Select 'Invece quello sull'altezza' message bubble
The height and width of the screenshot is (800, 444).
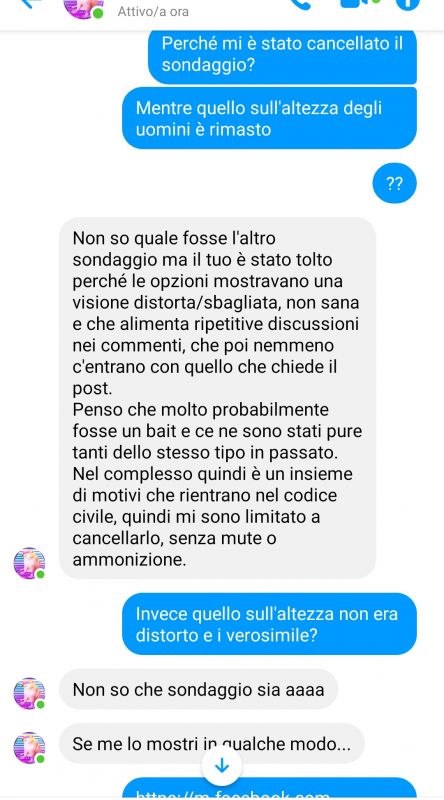point(269,624)
